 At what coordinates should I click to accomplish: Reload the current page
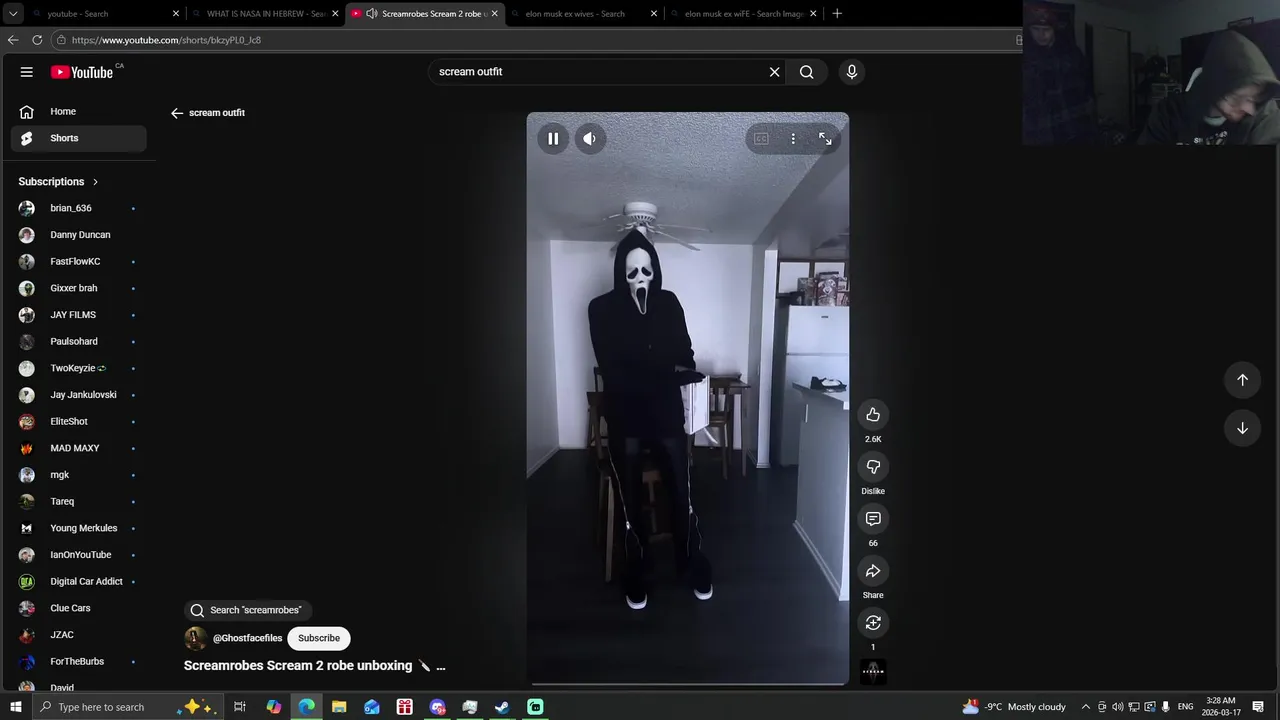pos(37,40)
